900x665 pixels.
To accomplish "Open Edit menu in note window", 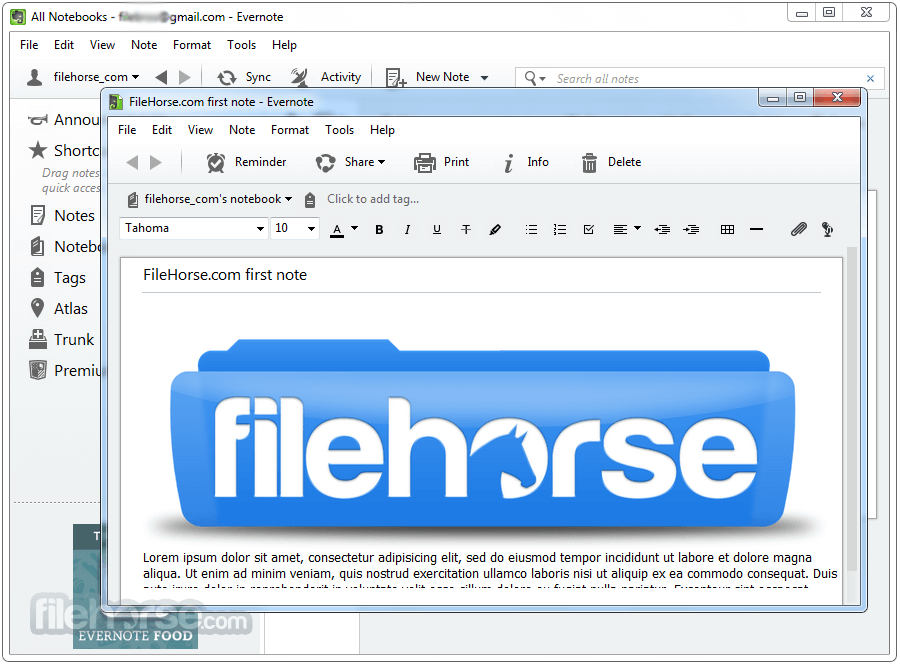I will [162, 130].
